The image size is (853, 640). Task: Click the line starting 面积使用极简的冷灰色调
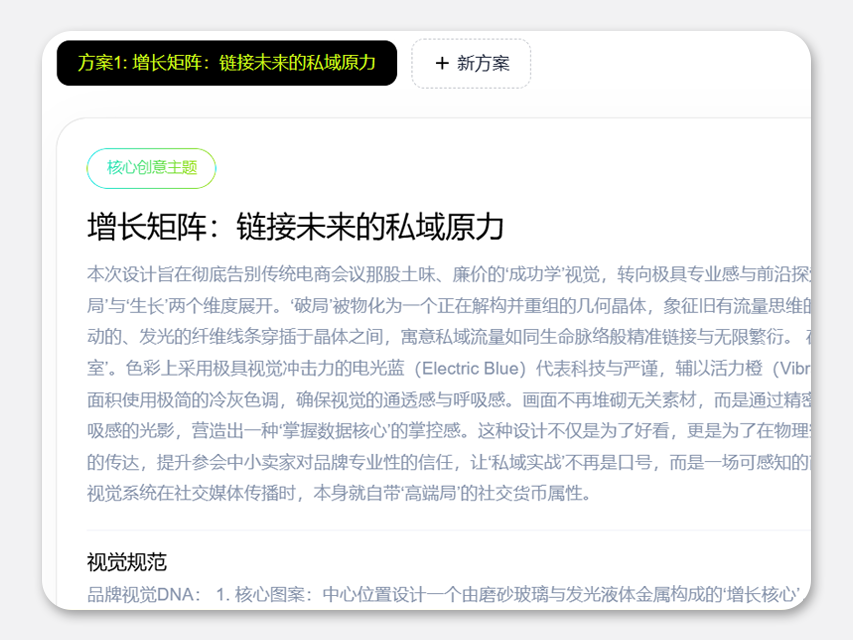449,401
